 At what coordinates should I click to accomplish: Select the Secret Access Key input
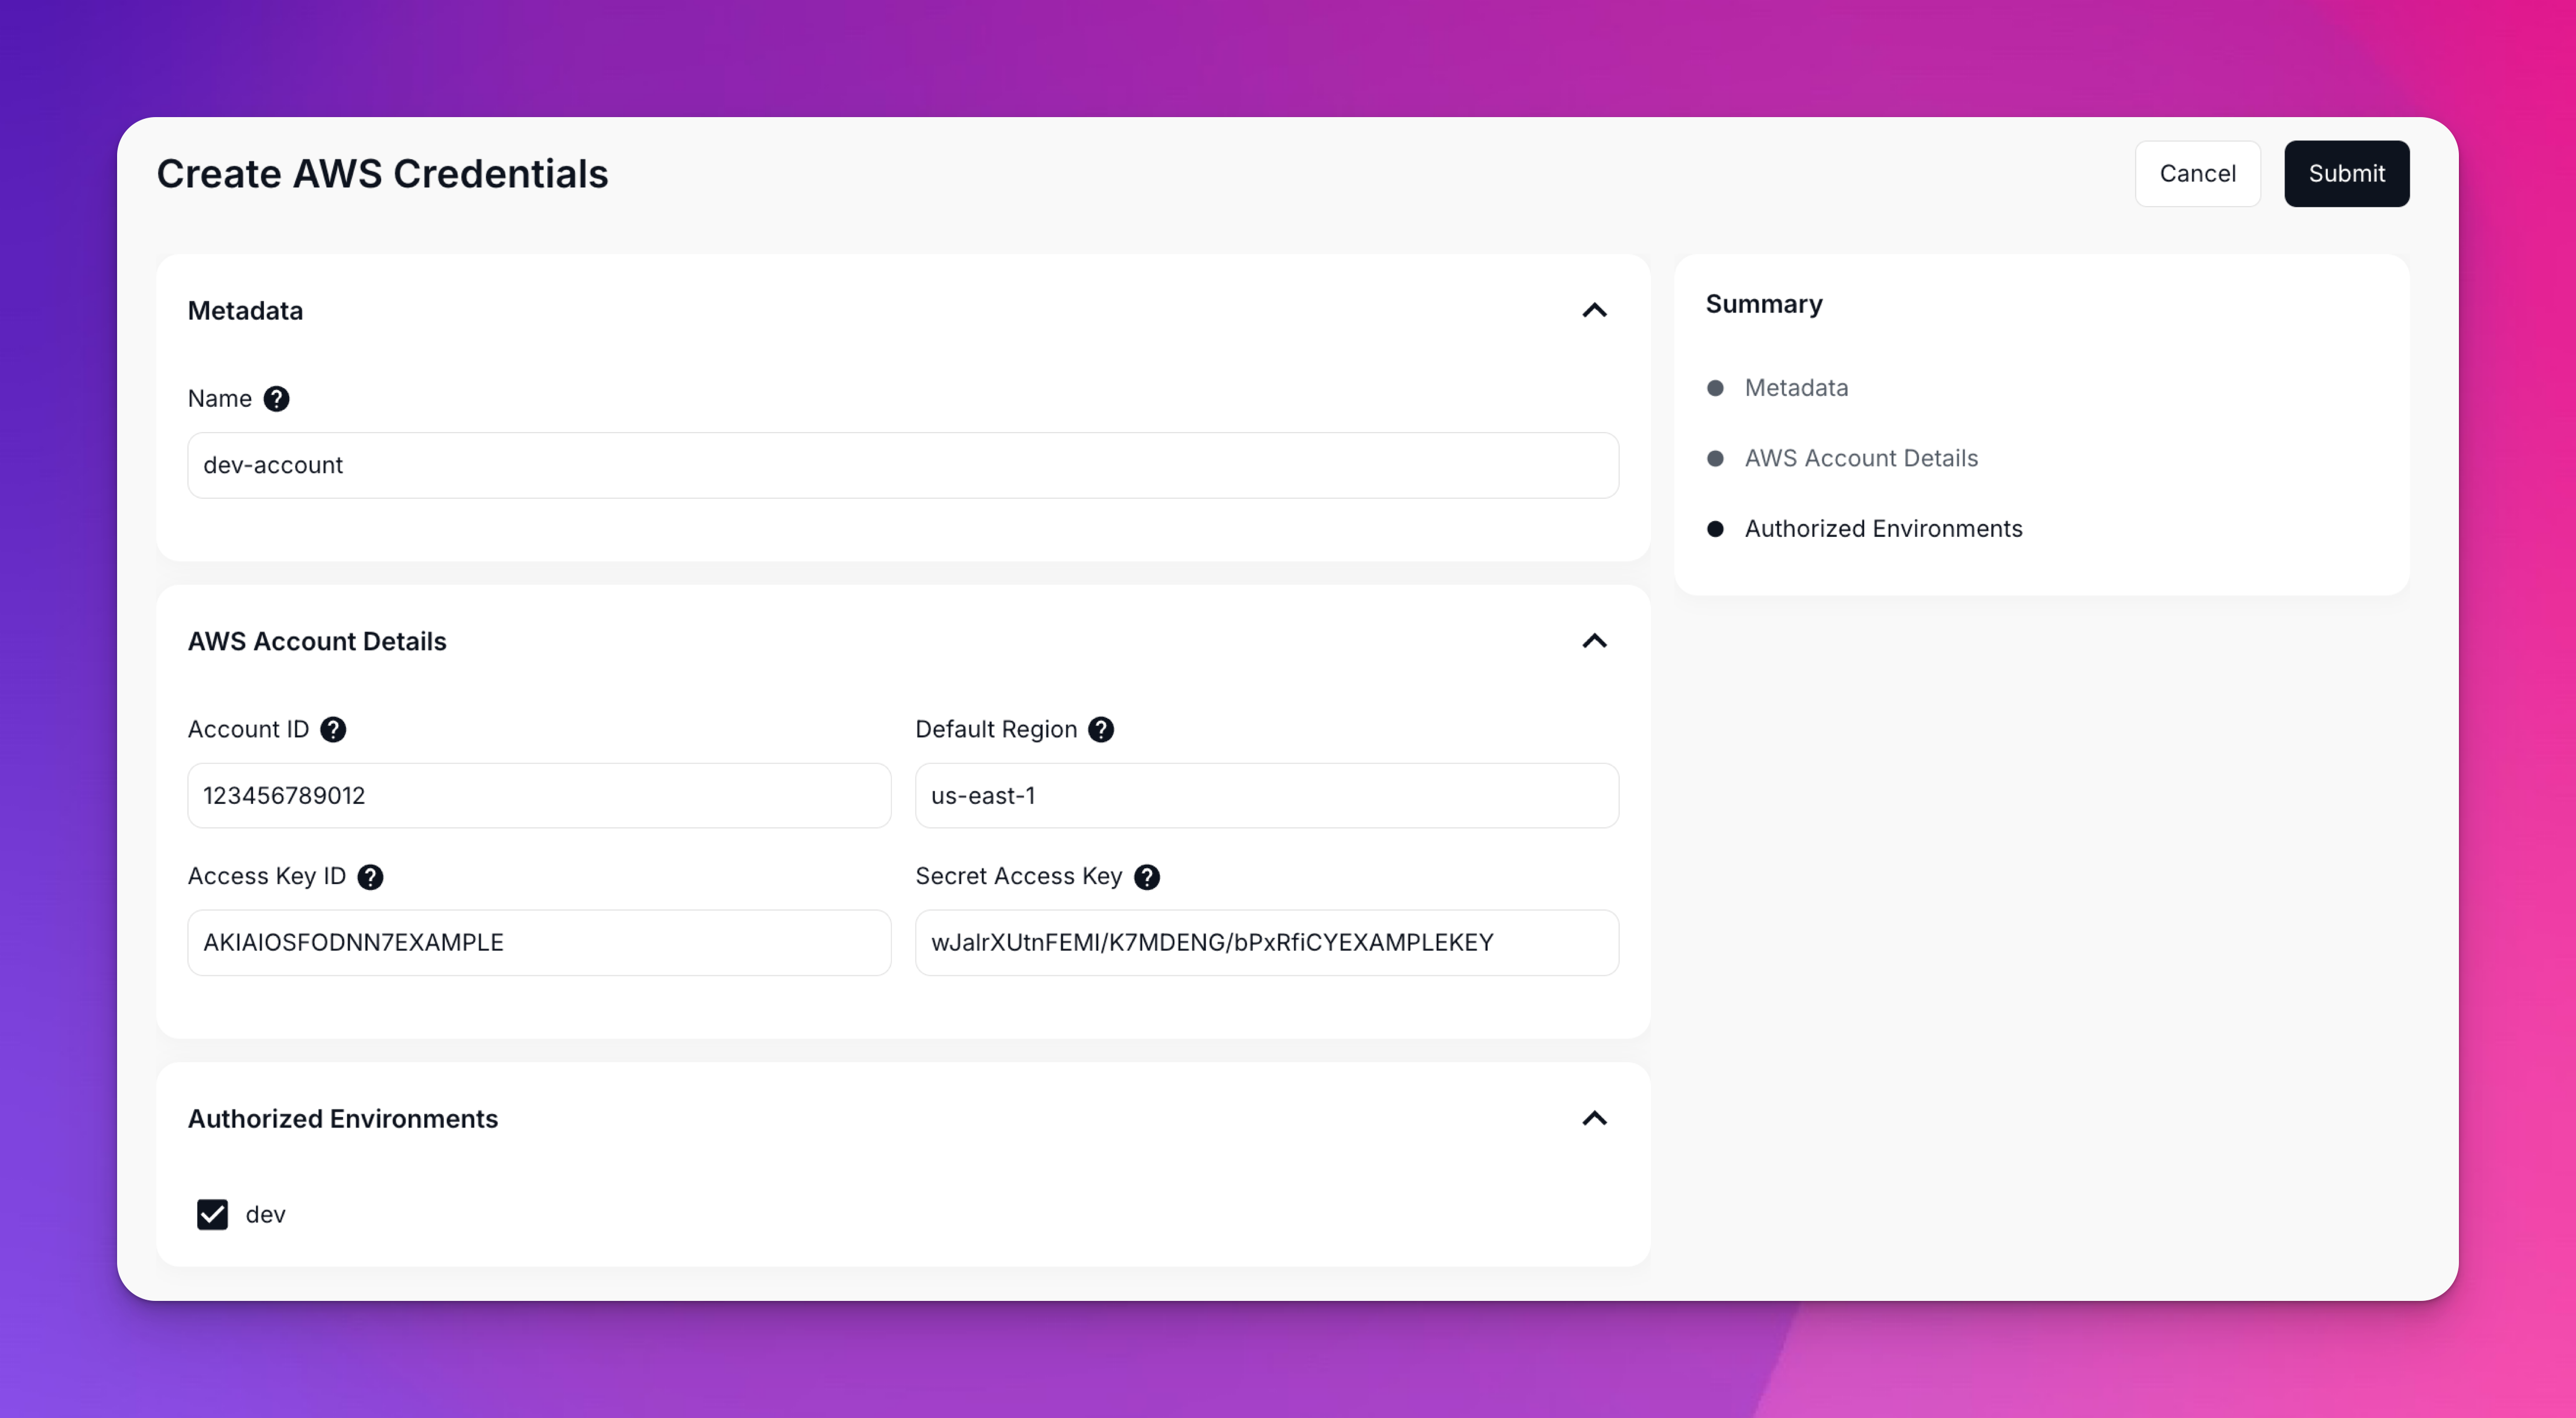(1267, 943)
